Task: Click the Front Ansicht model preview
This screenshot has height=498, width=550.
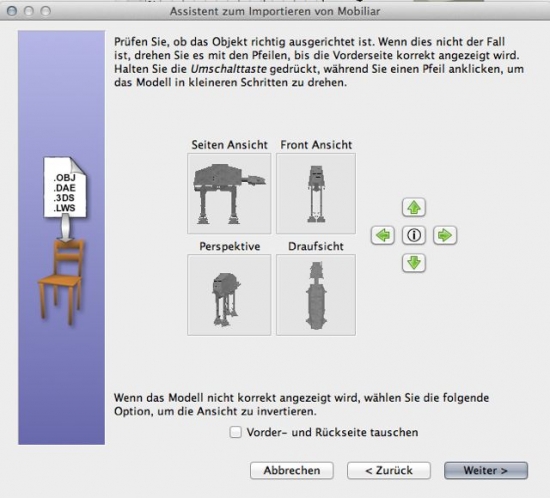Action: click(x=316, y=193)
